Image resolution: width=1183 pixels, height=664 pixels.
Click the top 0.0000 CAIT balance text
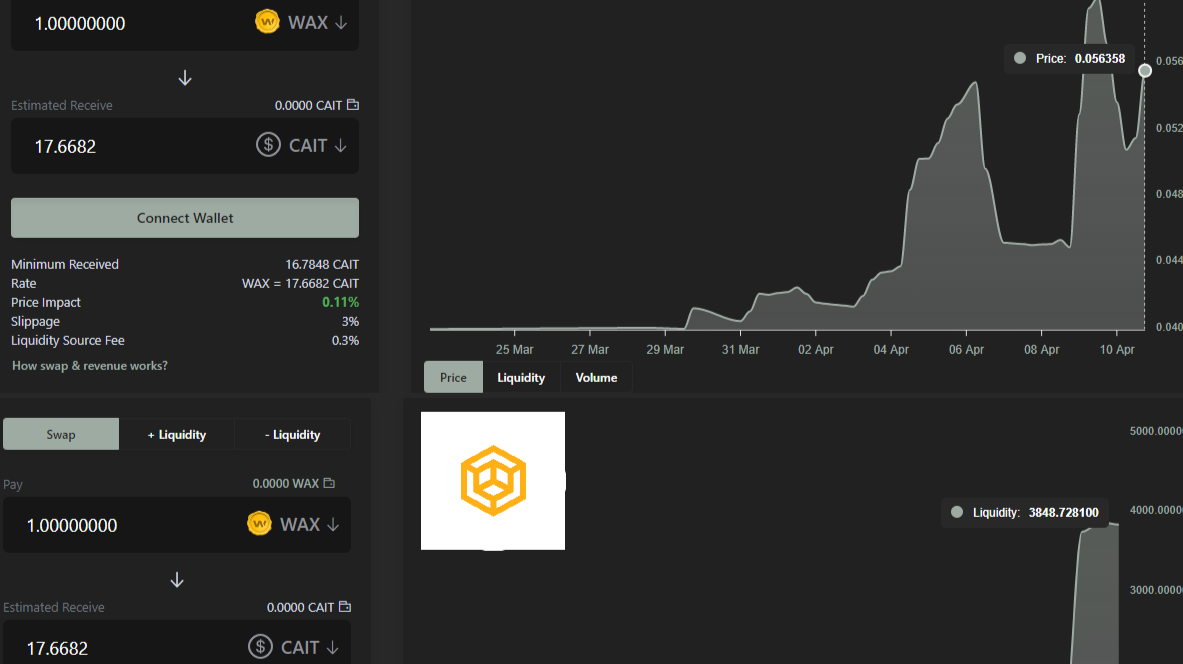point(309,106)
